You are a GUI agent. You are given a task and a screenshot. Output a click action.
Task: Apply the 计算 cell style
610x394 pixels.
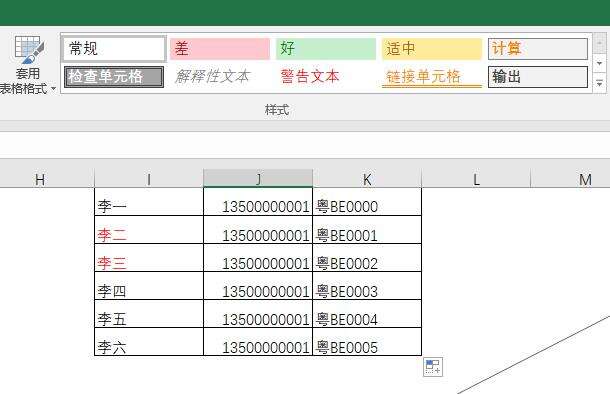[x=538, y=49]
